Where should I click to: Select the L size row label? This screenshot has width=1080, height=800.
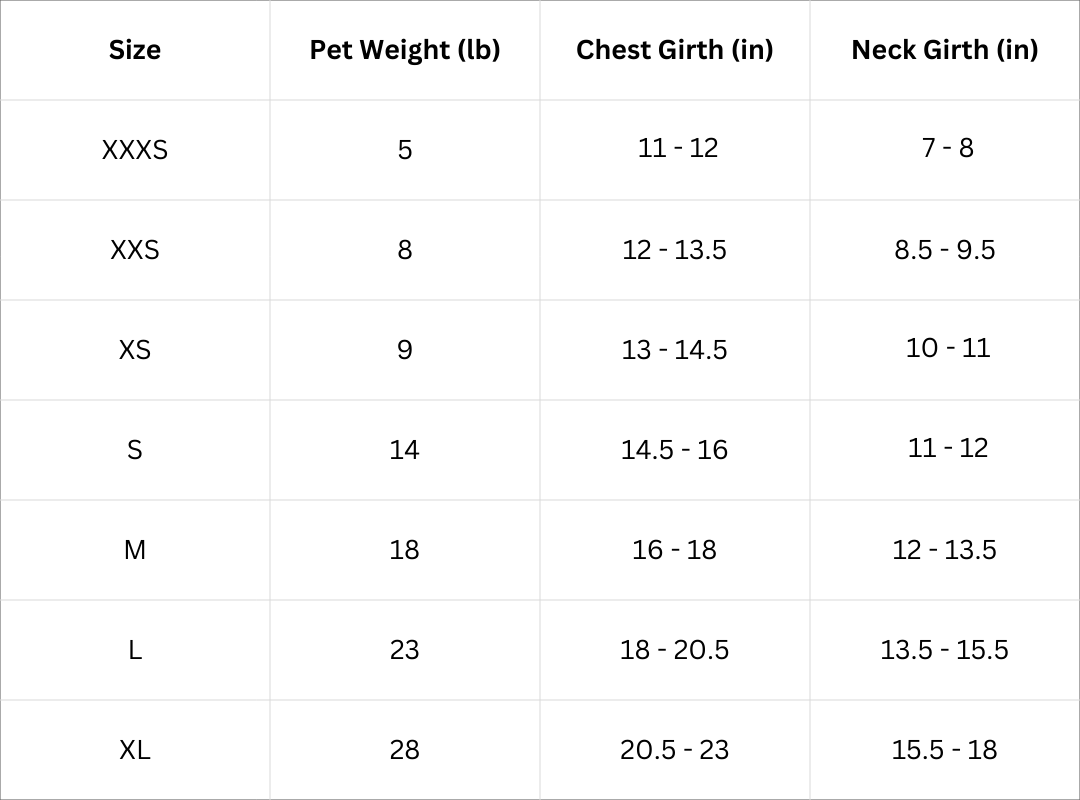pos(135,650)
